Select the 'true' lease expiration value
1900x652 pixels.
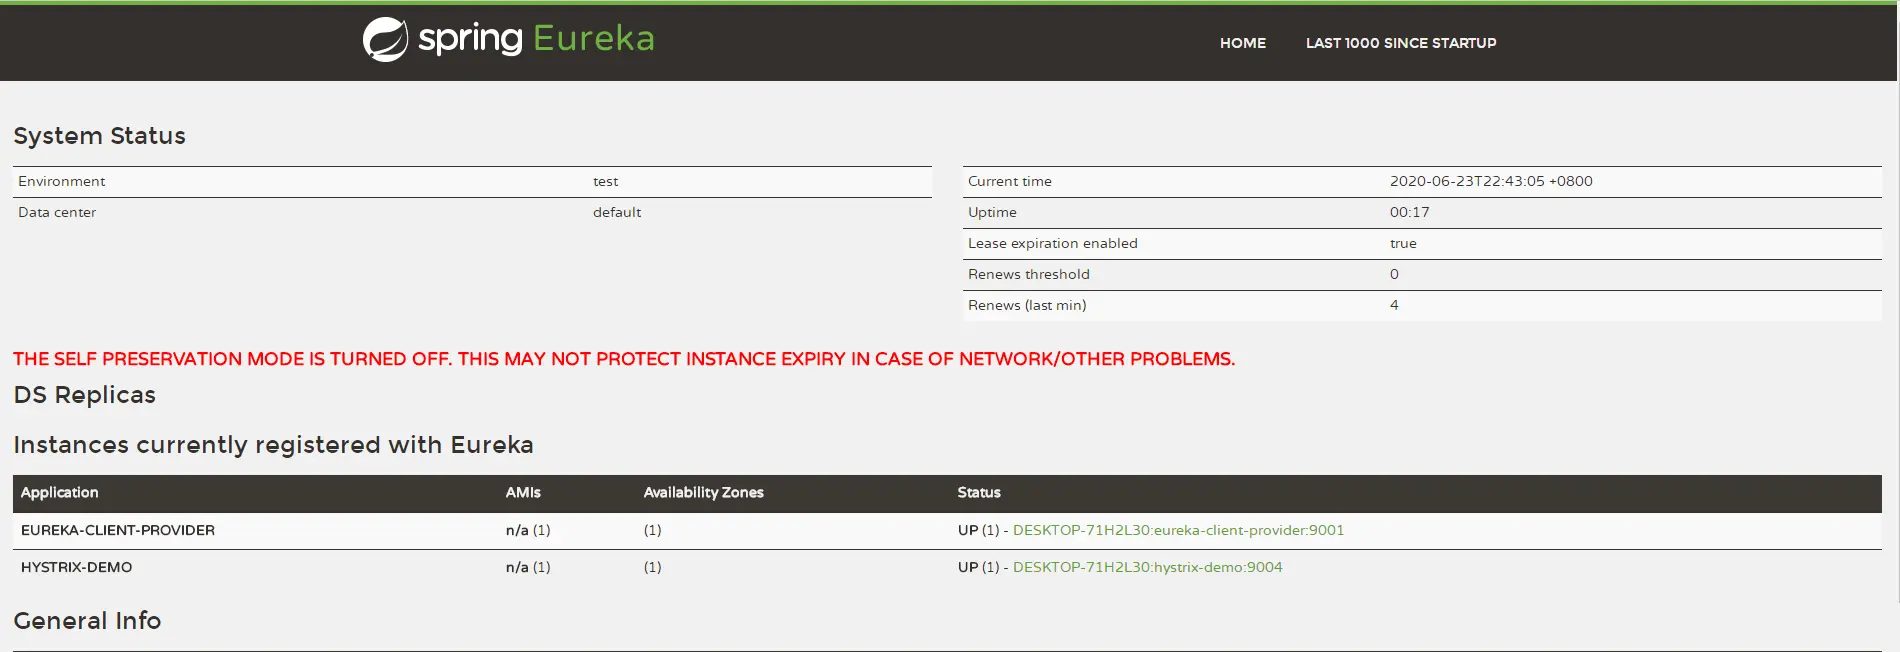(x=1403, y=243)
